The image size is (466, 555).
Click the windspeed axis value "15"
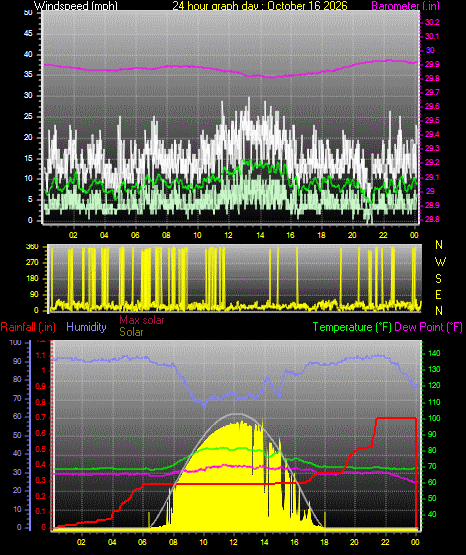(x=28, y=158)
